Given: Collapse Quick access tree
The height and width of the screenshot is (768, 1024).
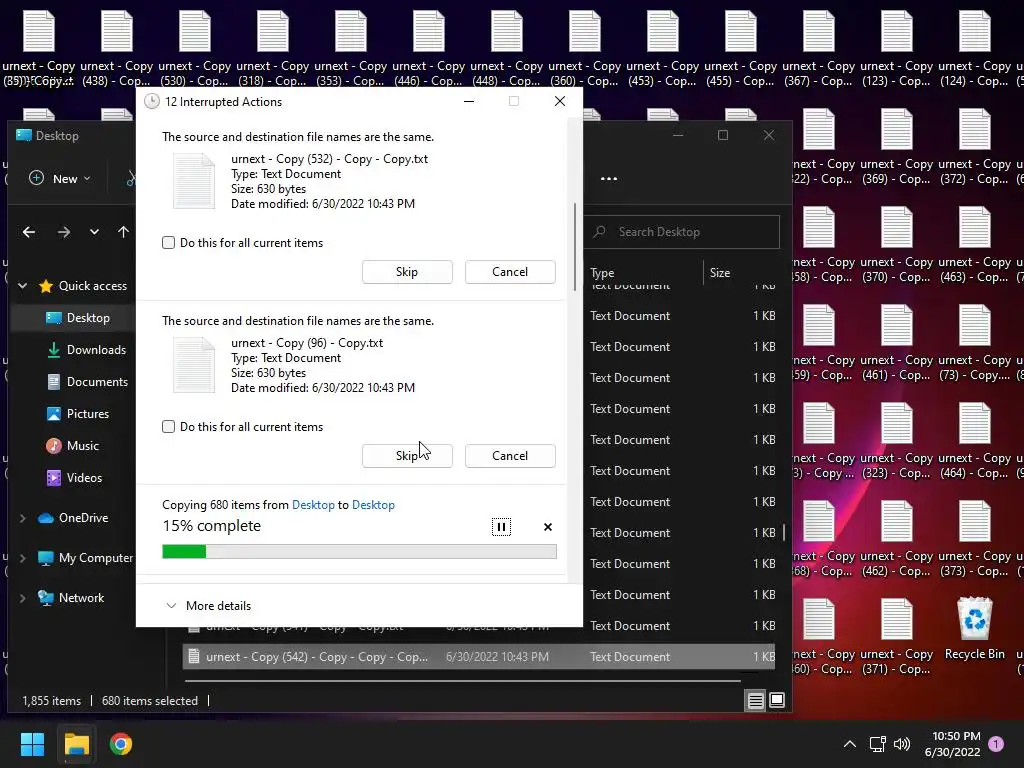Looking at the screenshot, I should [22, 285].
